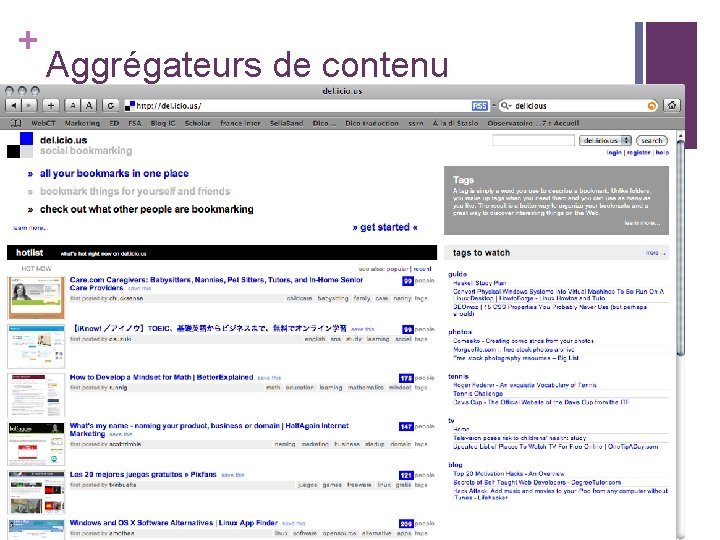The height and width of the screenshot is (540, 720).
Task: Click the recent link under hotlist
Action: (422, 269)
